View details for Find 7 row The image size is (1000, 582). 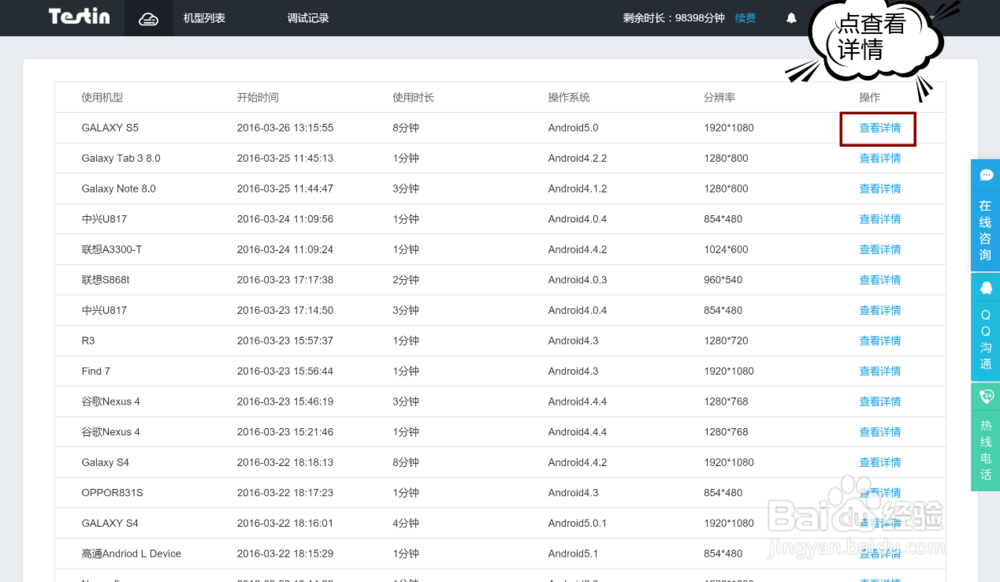tap(879, 371)
